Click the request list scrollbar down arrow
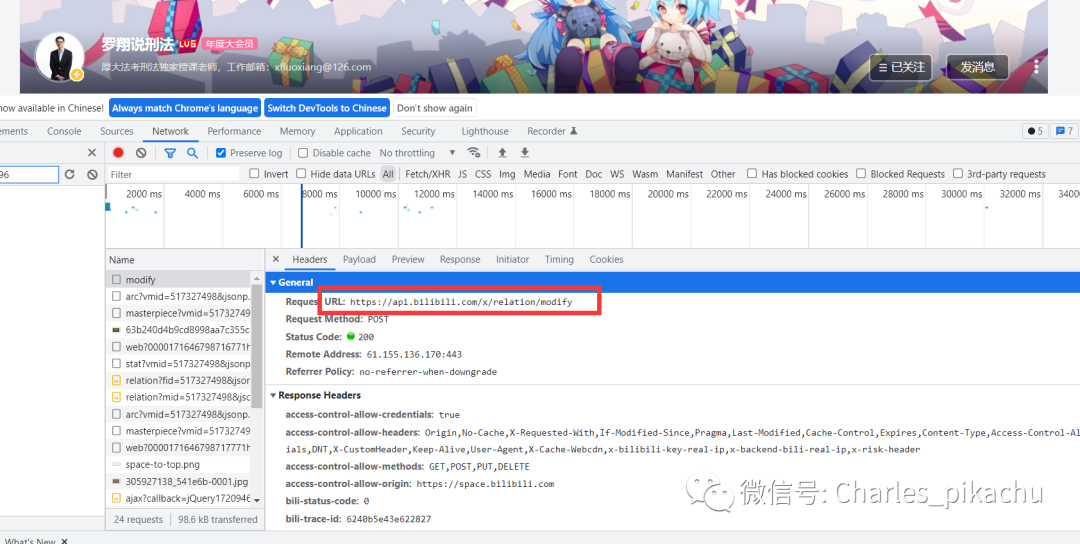This screenshot has height=544, width=1080. pyautogui.click(x=257, y=500)
